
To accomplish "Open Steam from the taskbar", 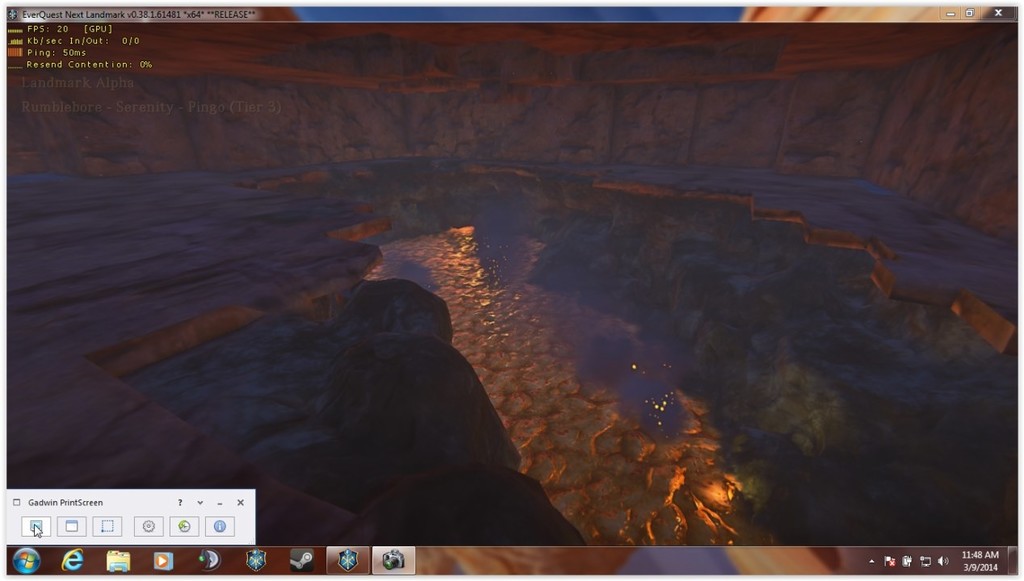I will 301,561.
